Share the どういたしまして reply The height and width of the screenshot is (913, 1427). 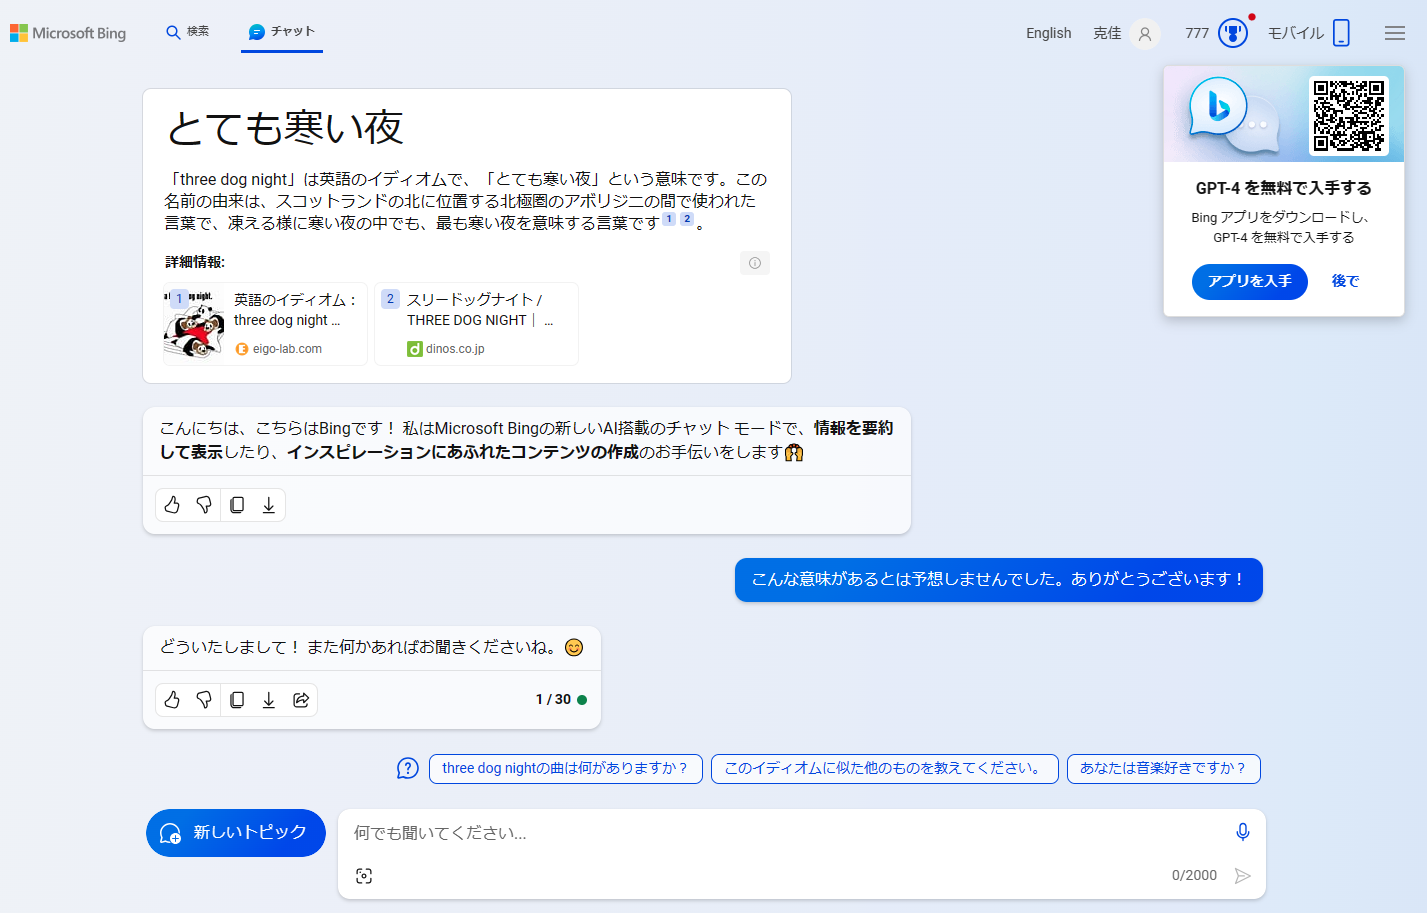tap(301, 700)
